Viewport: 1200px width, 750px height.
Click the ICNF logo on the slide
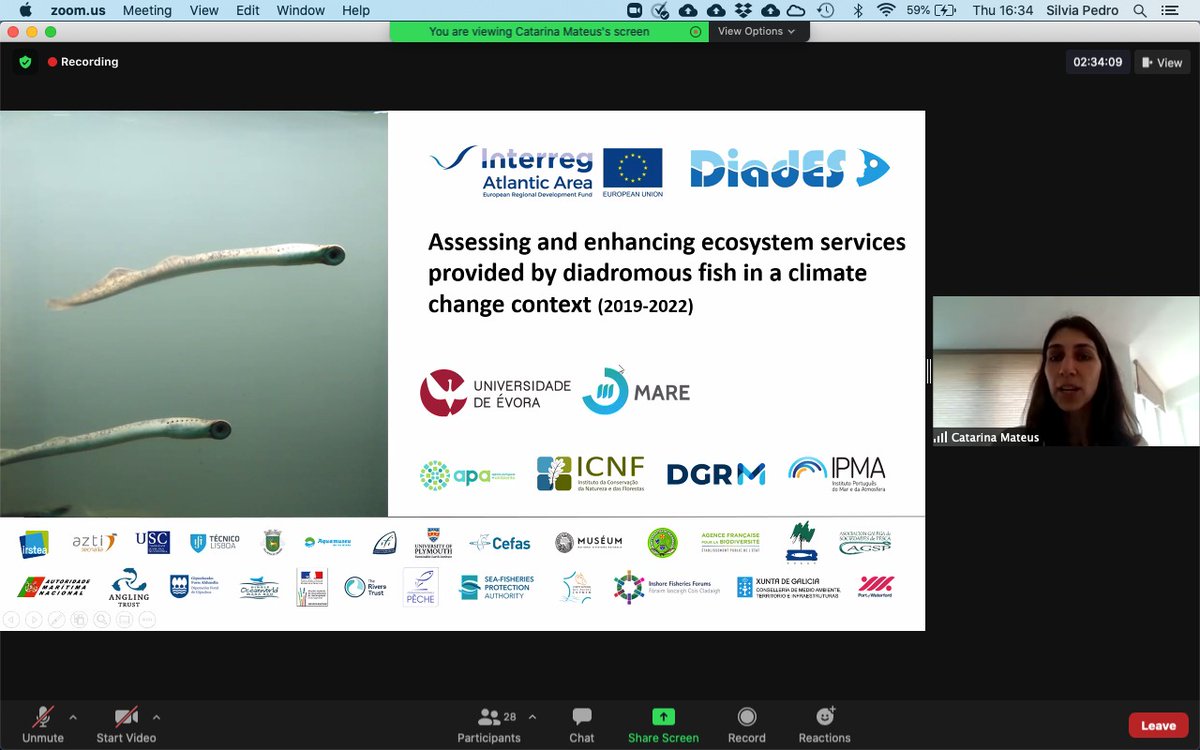pyautogui.click(x=590, y=474)
